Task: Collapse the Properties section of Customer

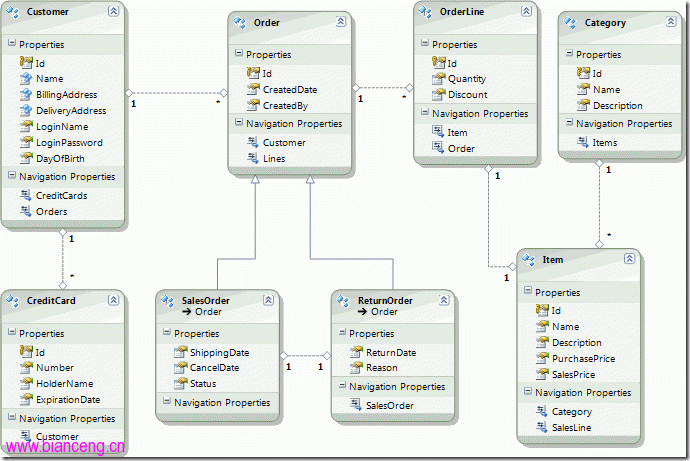Action: pyautogui.click(x=12, y=43)
